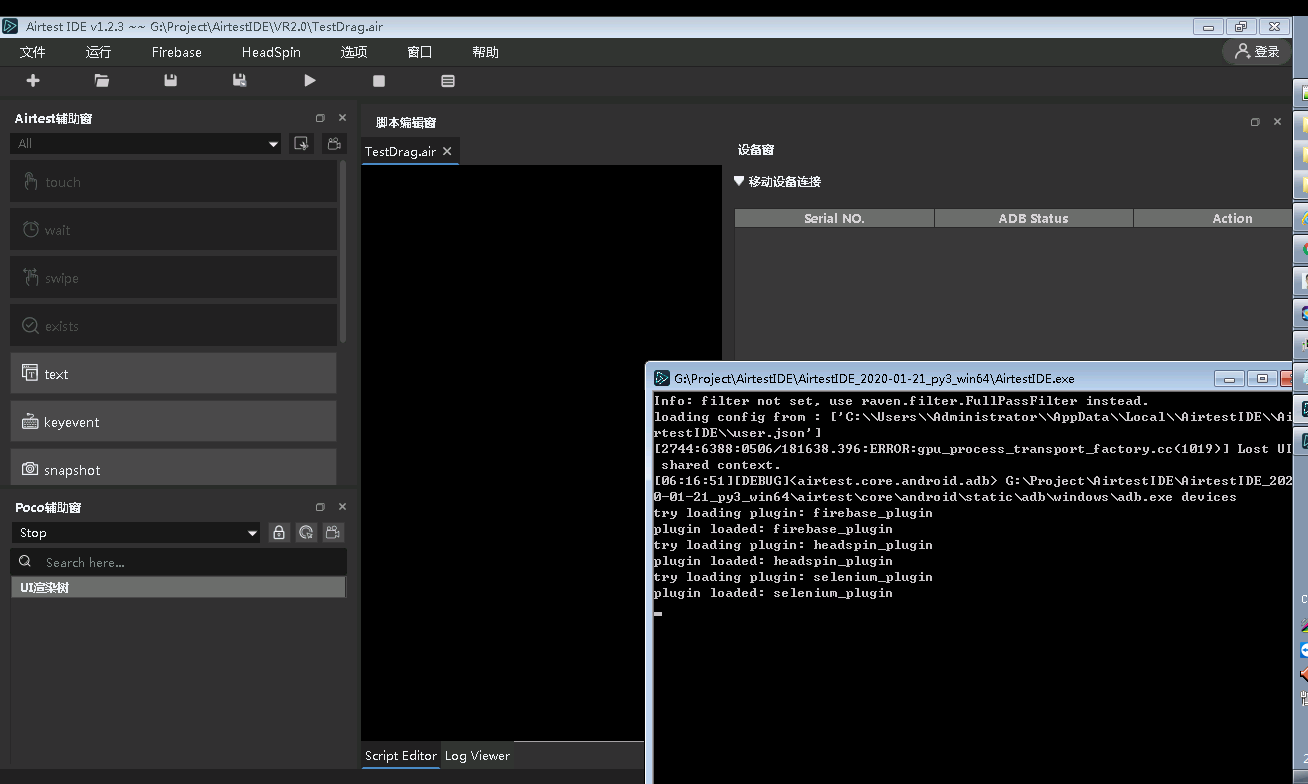Insert a text command from Airtest panel
Viewport: 1308px width, 784px height.
click(173, 374)
